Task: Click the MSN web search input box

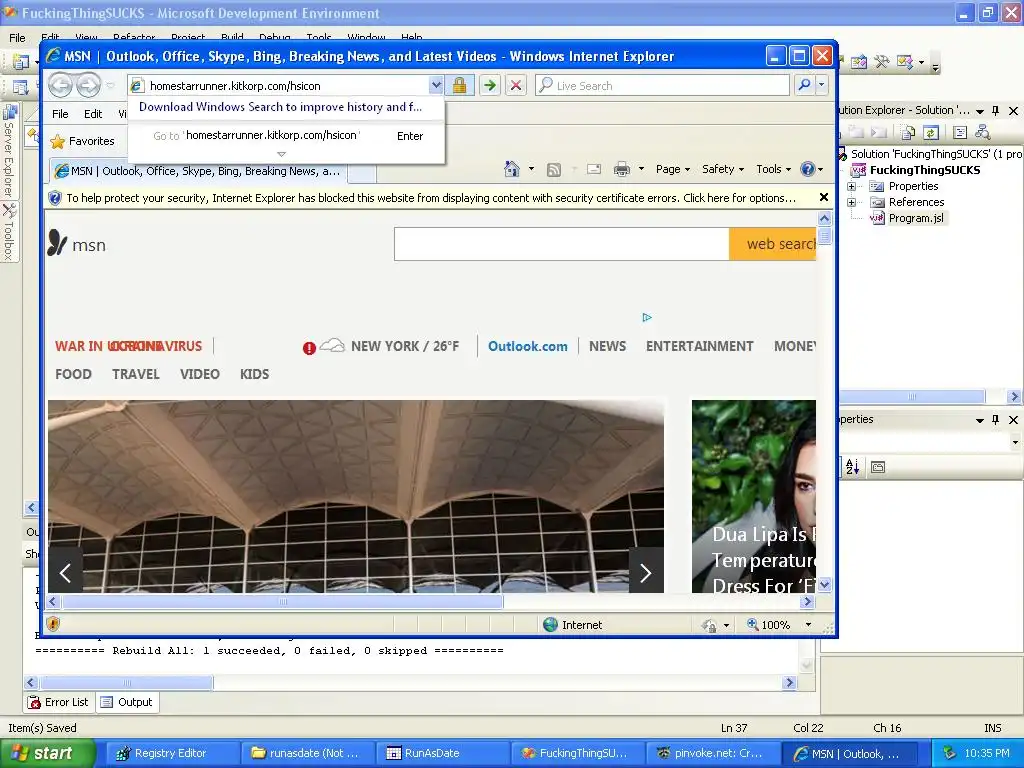Action: tap(562, 244)
